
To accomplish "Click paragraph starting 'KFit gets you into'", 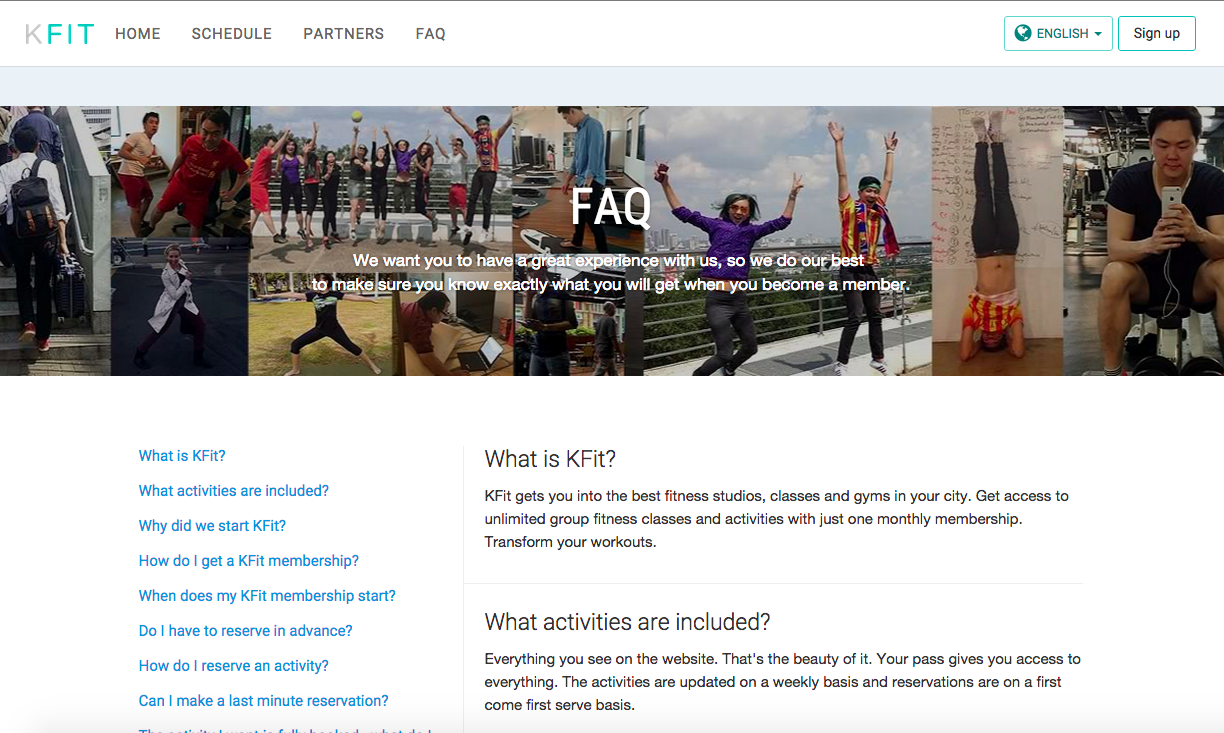I will coord(777,519).
